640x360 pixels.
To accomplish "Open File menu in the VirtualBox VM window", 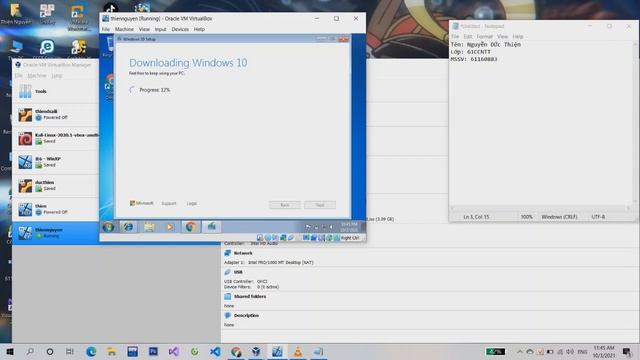I will [106, 29].
